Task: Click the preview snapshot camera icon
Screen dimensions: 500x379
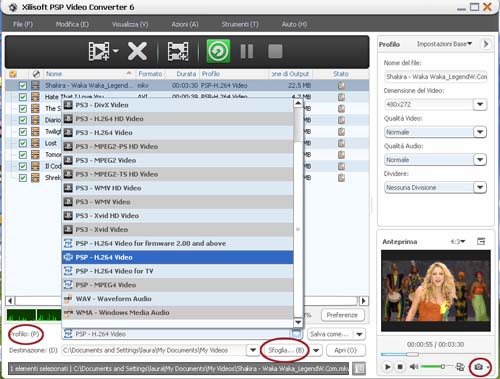Action: coord(478,367)
